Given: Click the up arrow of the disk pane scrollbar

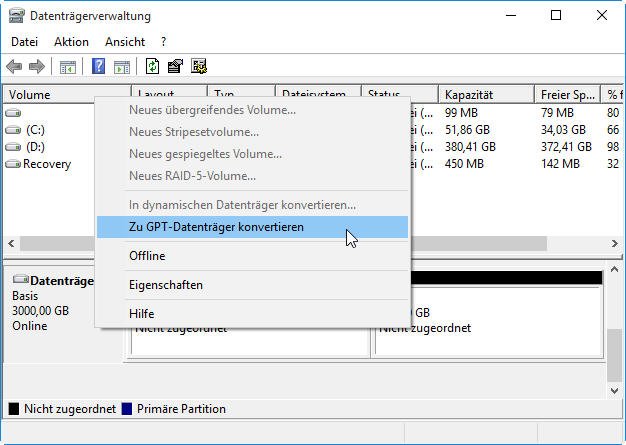Looking at the screenshot, I should coord(614,270).
